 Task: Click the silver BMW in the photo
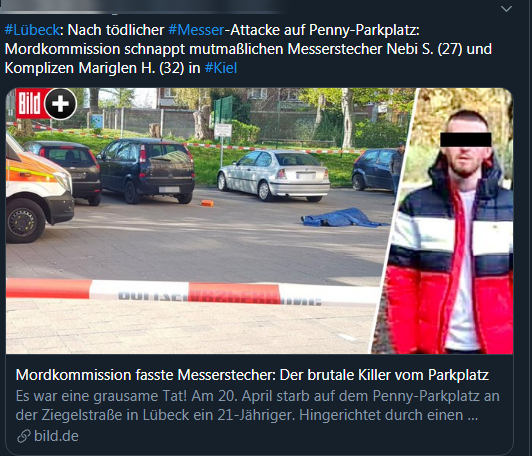coord(273,175)
